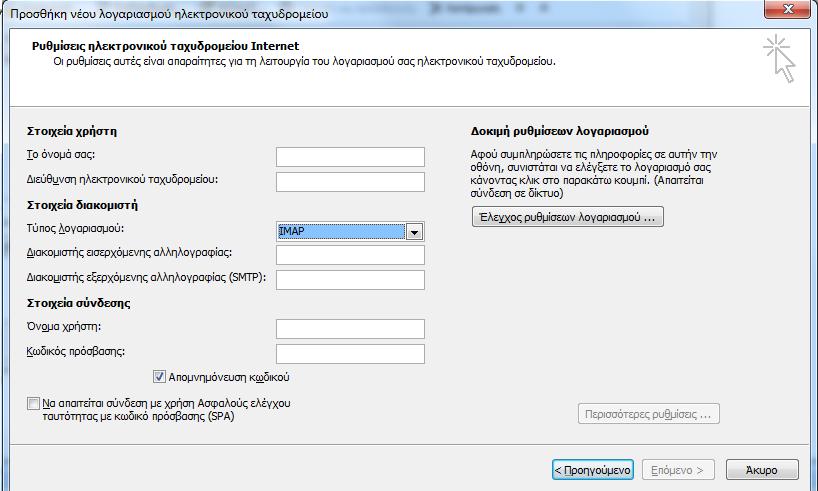This screenshot has width=818, height=491.
Task: Click the 'Δοκιμή ρυθμίσεων λογαριασμού' heading
Action: coord(559,131)
